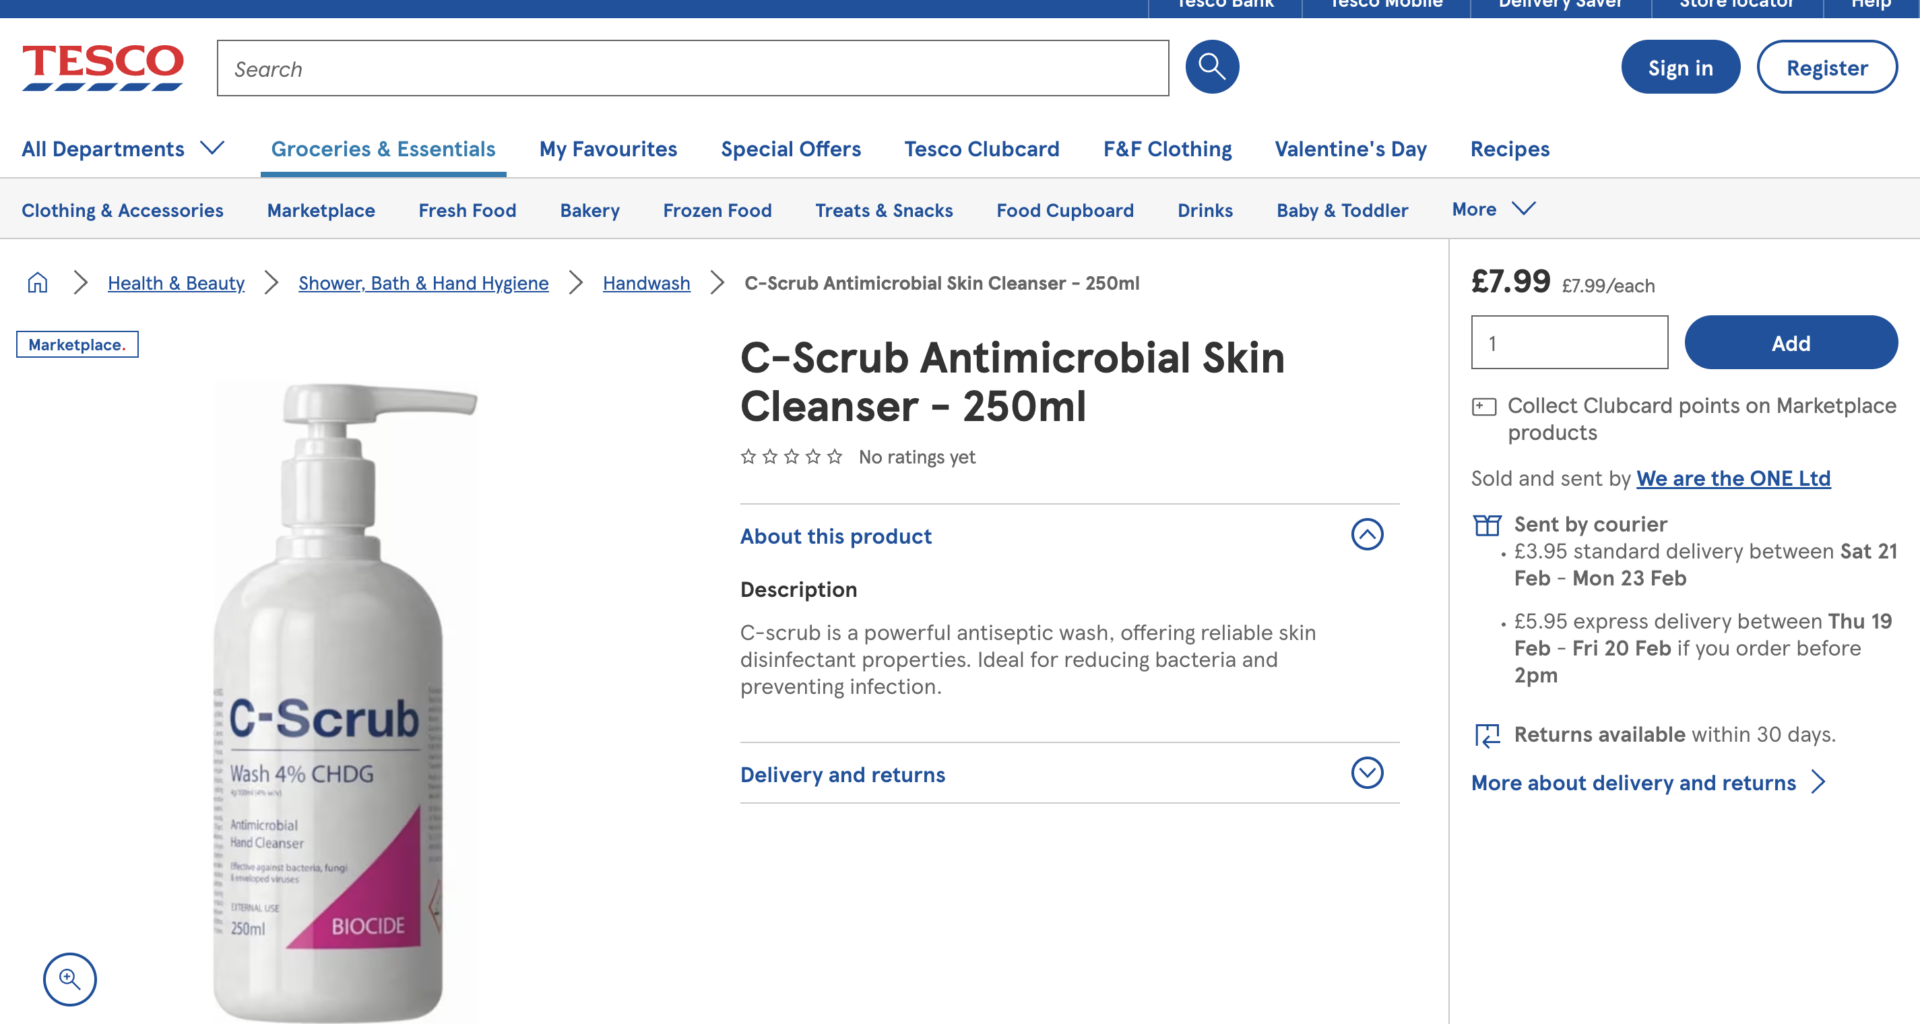Click the Sign in button
The image size is (1920, 1024).
point(1680,67)
